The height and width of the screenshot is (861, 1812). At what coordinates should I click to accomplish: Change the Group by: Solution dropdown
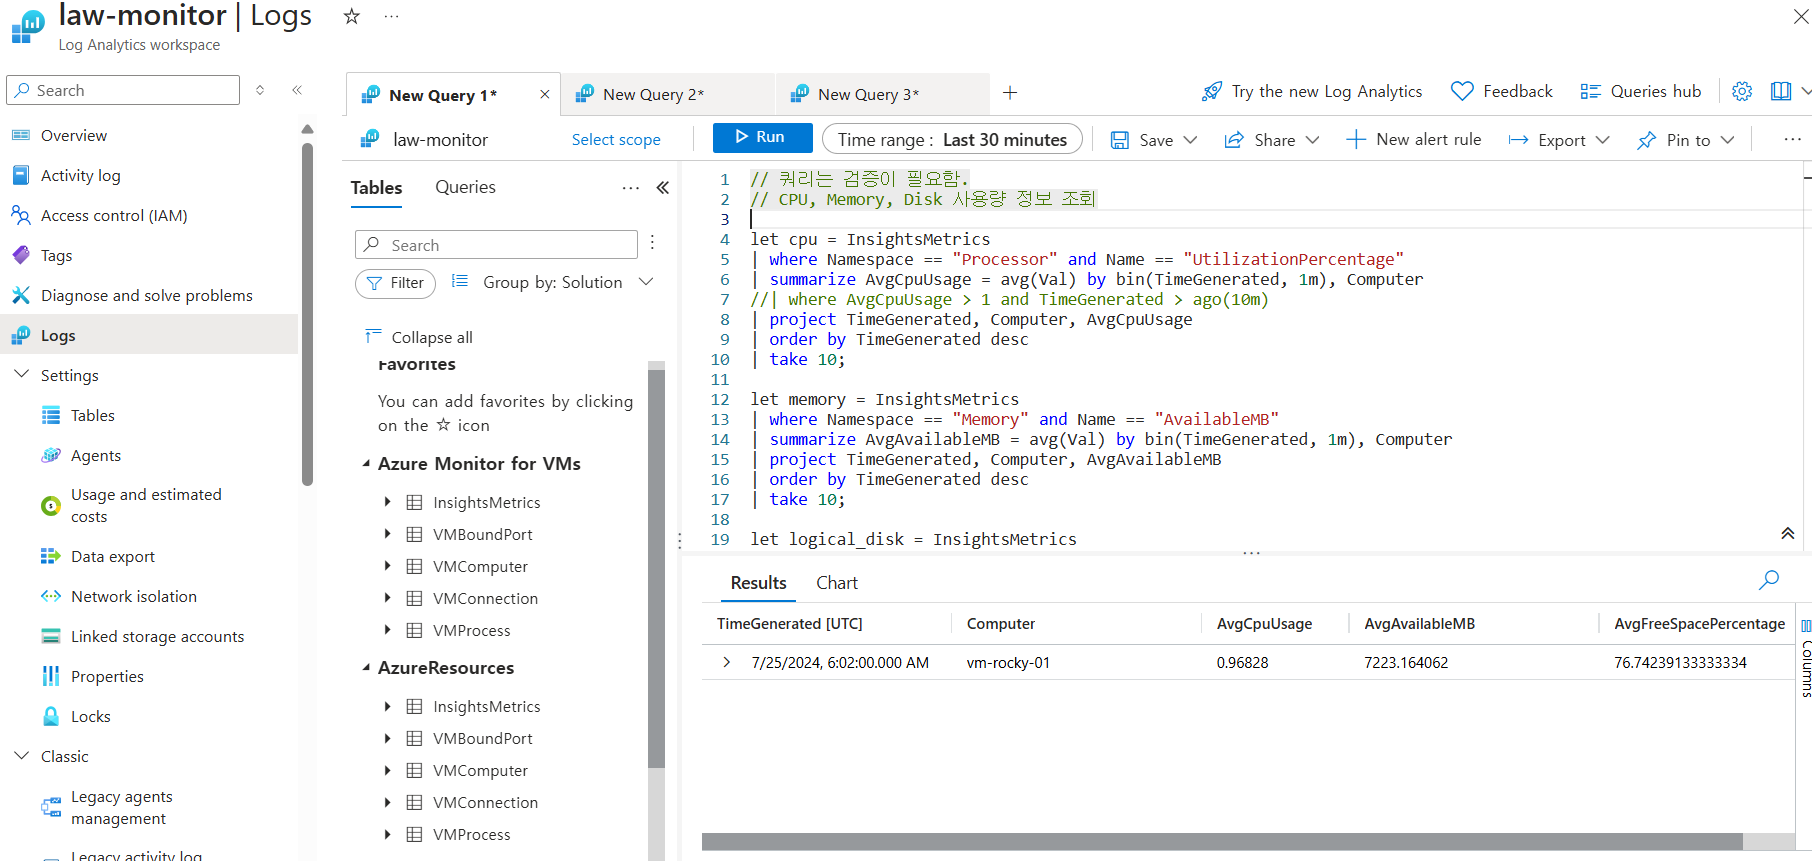click(x=553, y=283)
